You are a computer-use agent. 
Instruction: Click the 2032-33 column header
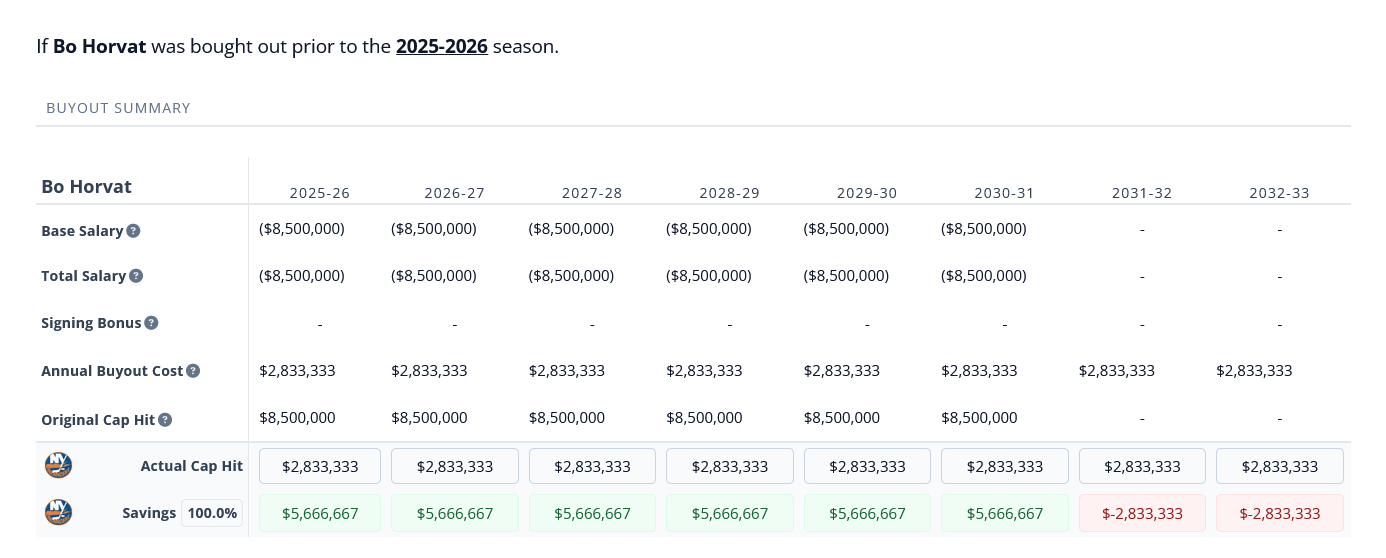point(1279,193)
